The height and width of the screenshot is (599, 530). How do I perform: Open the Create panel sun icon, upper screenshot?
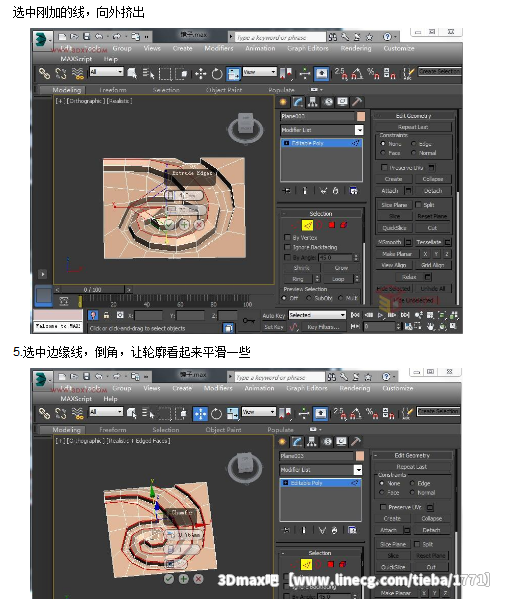tap(283, 102)
